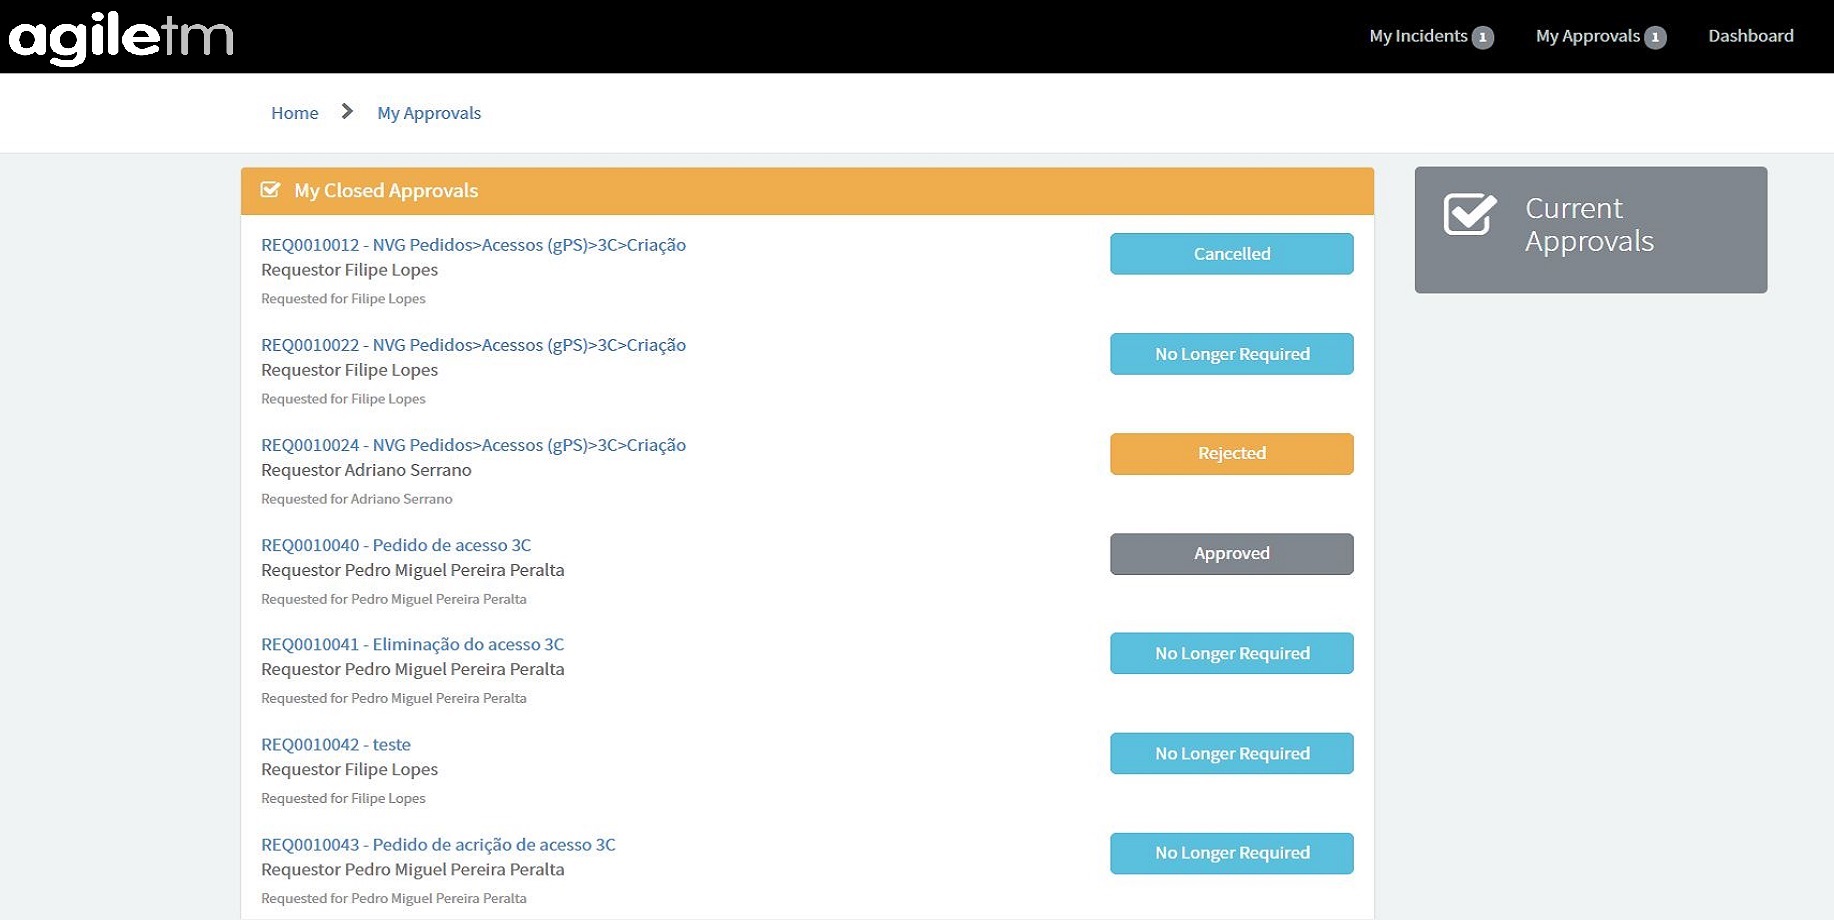Open request REQ0010012 link

[x=473, y=245]
